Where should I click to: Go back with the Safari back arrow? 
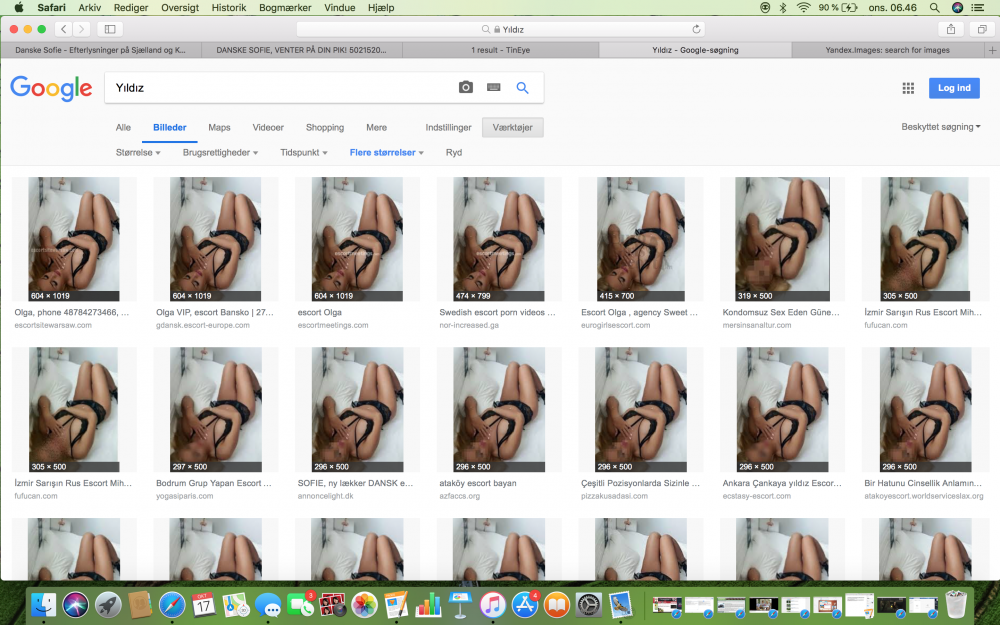[63, 29]
